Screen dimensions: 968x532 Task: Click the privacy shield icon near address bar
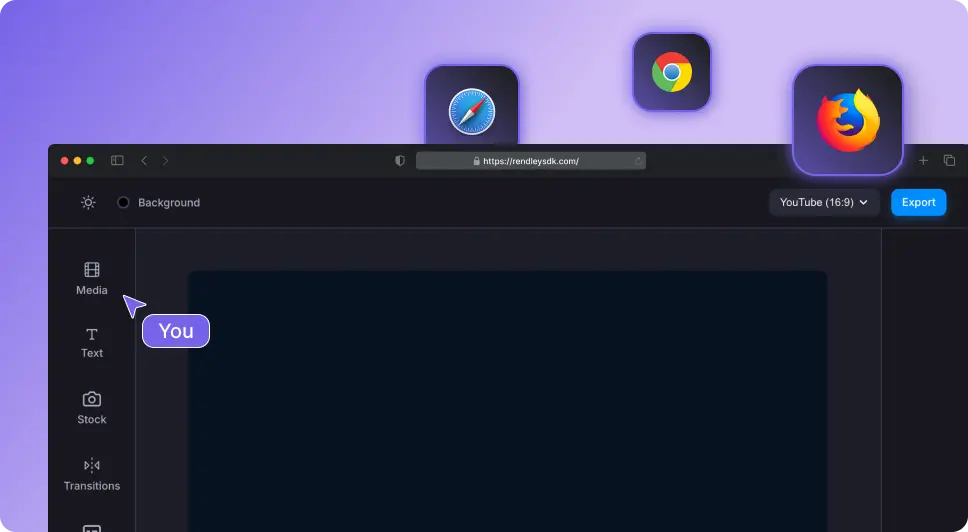coord(400,160)
